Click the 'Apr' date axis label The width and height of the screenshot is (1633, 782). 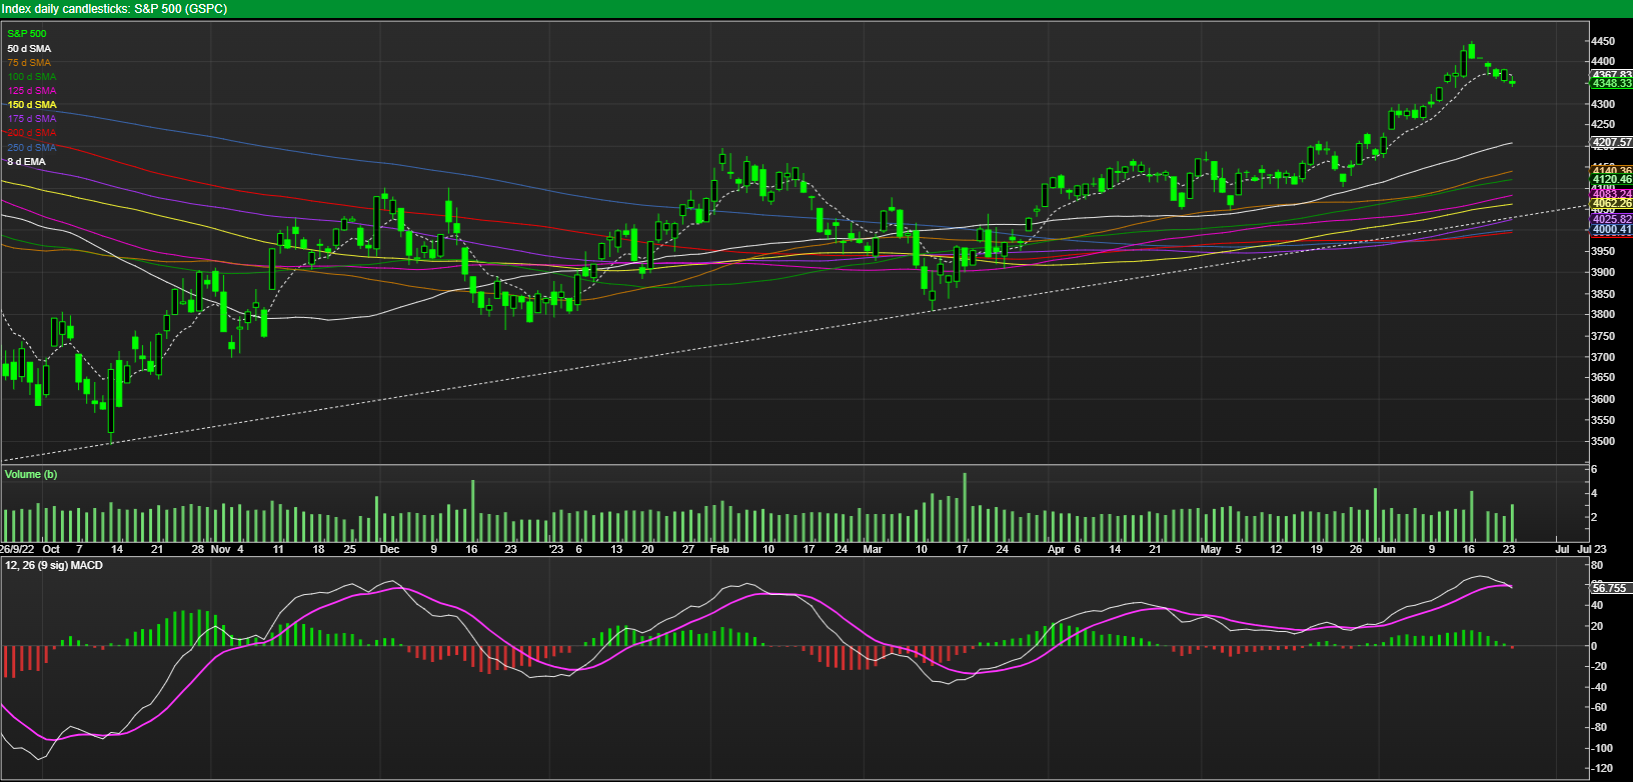[x=1056, y=549]
